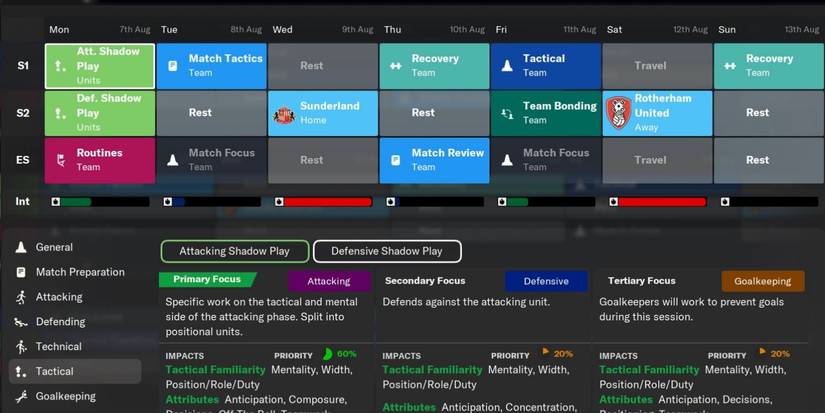Screen dimensions: 825x413
Task: Click the Match Tactics clipboard icon
Action: pos(173,66)
